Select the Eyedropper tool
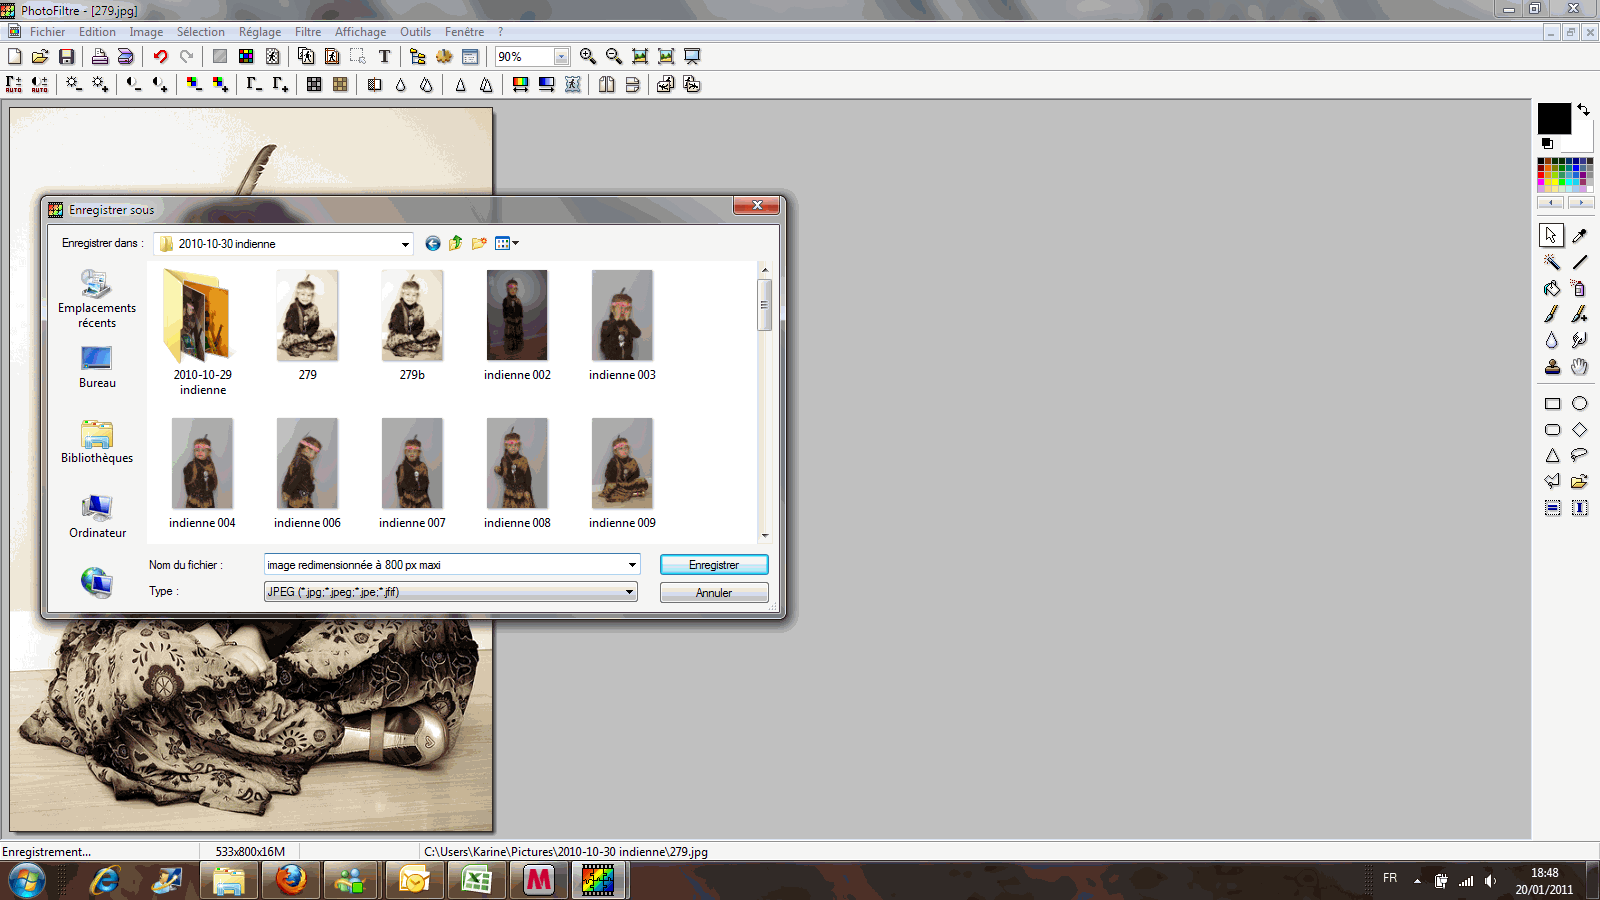 [x=1579, y=236]
